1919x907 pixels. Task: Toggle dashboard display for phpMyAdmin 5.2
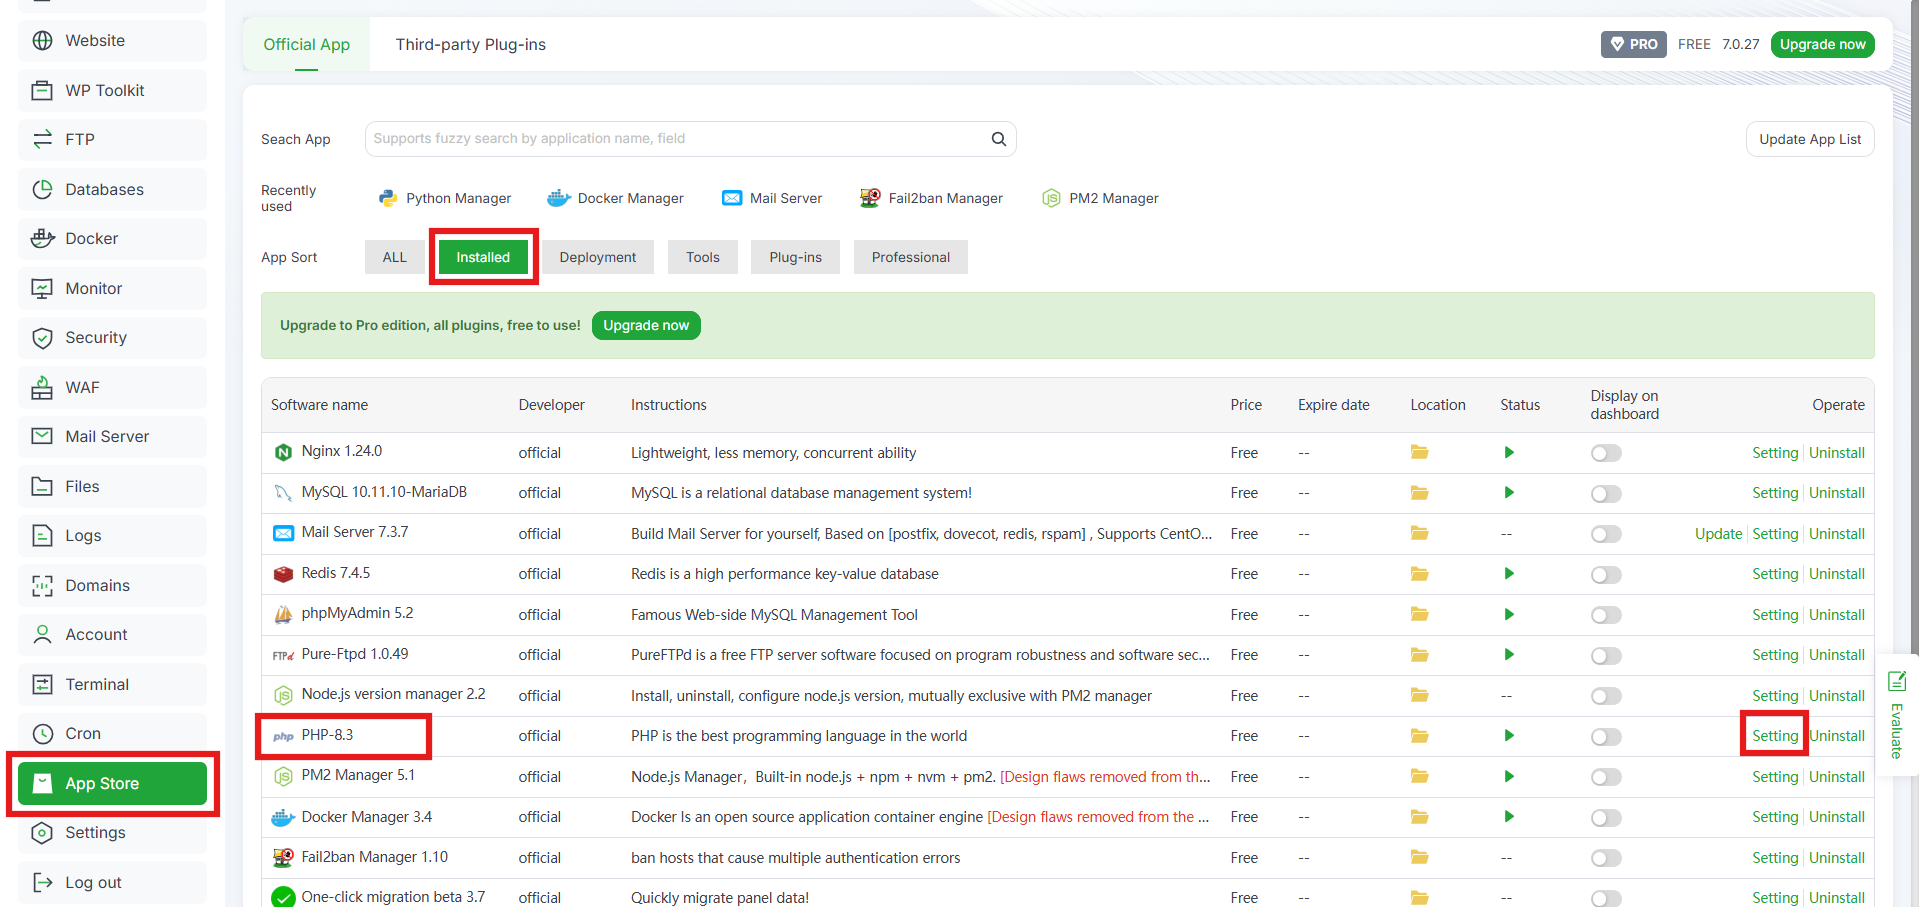point(1606,615)
